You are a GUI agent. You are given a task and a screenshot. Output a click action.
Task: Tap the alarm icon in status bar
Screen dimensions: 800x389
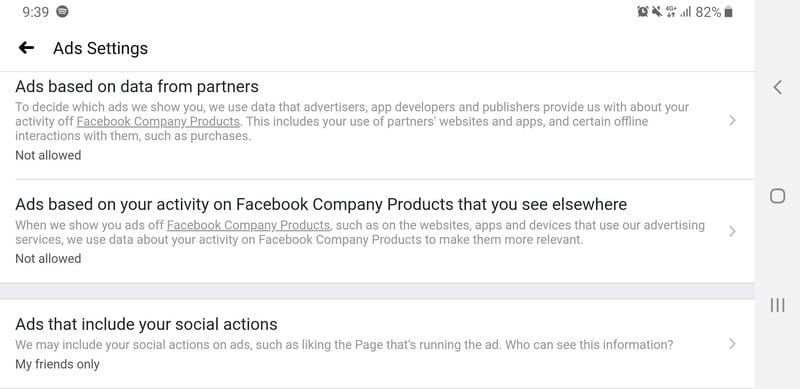tap(642, 12)
